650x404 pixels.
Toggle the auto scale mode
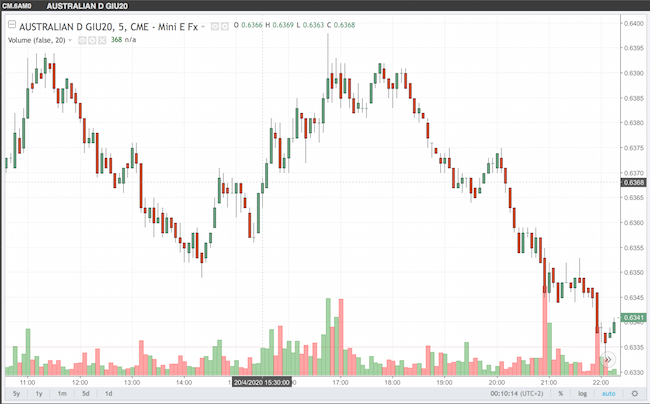pyautogui.click(x=609, y=394)
